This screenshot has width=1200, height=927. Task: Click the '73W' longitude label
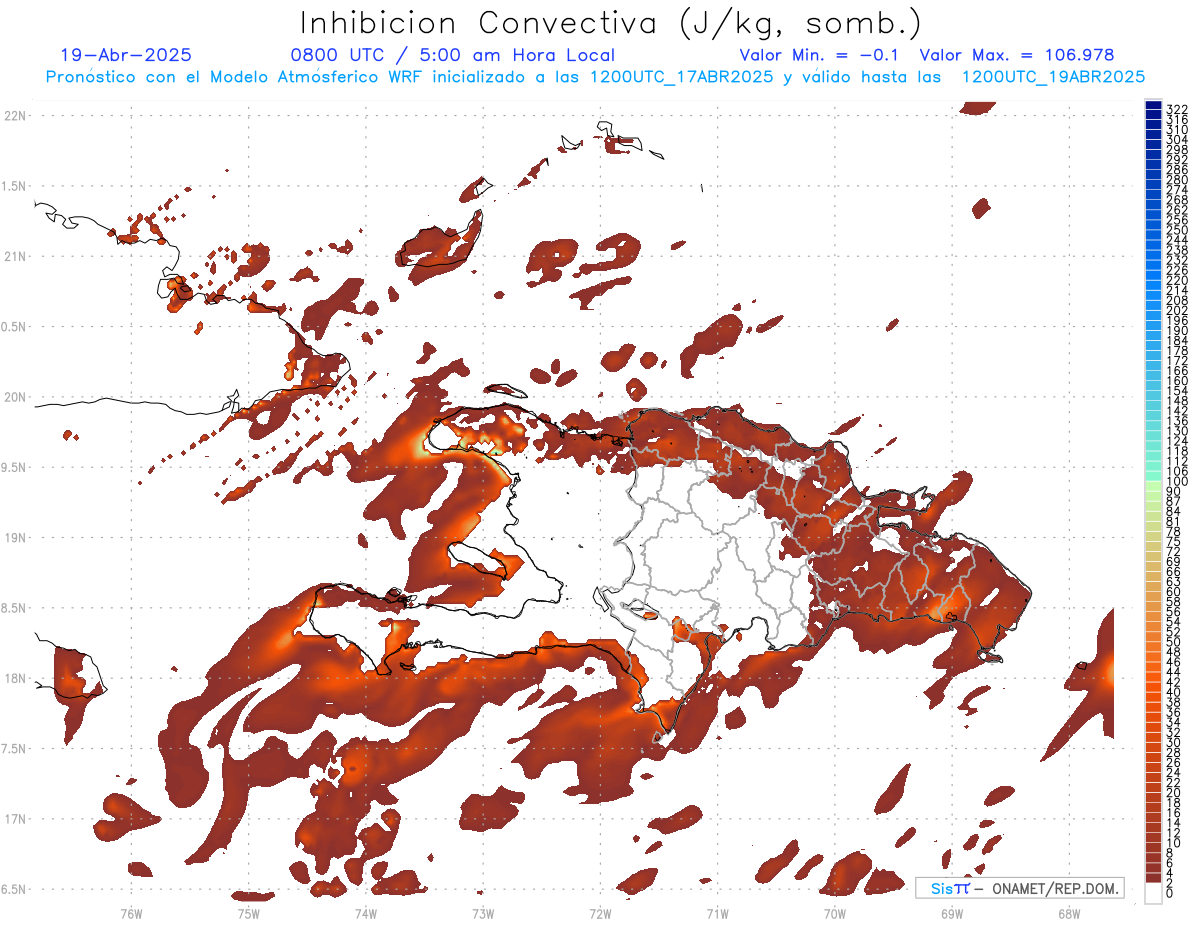483,913
